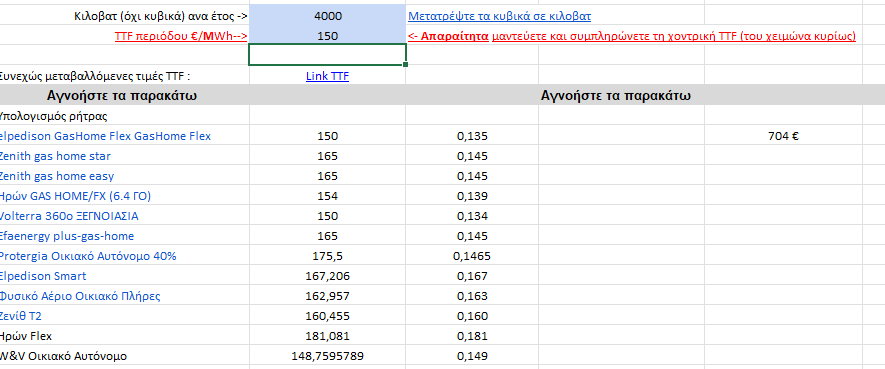Select value 0,1465 in Protergia row
Viewport: 885px width, 369px height.
click(x=472, y=256)
